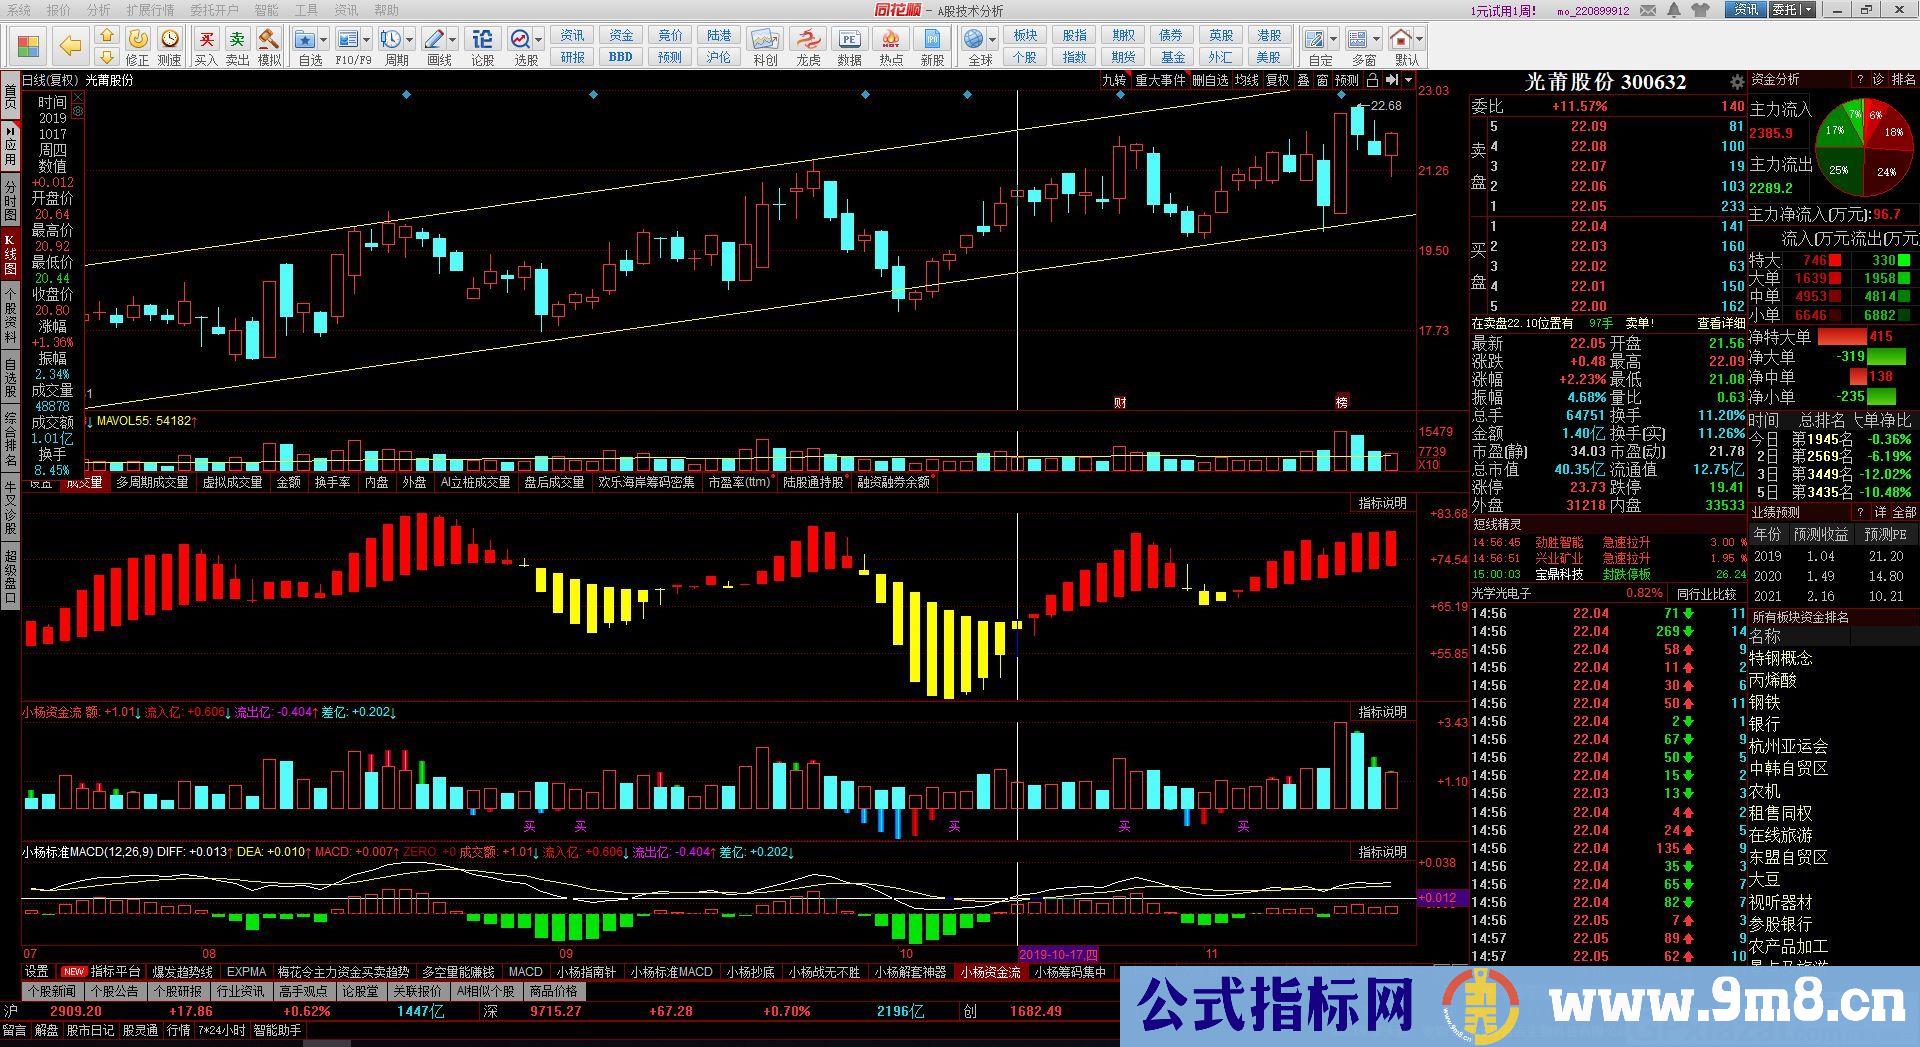The image size is (1920, 1047).
Task: Toggle the 九转 indicator on chart
Action: point(1113,80)
